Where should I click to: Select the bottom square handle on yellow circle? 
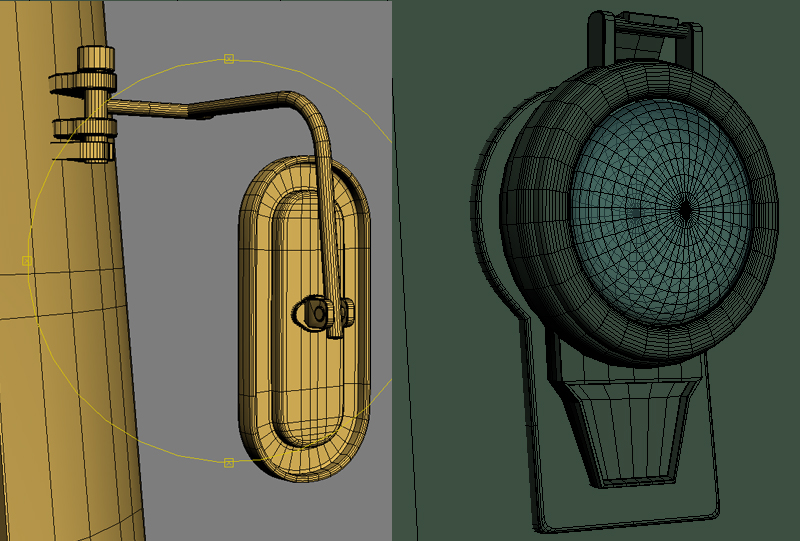229,462
